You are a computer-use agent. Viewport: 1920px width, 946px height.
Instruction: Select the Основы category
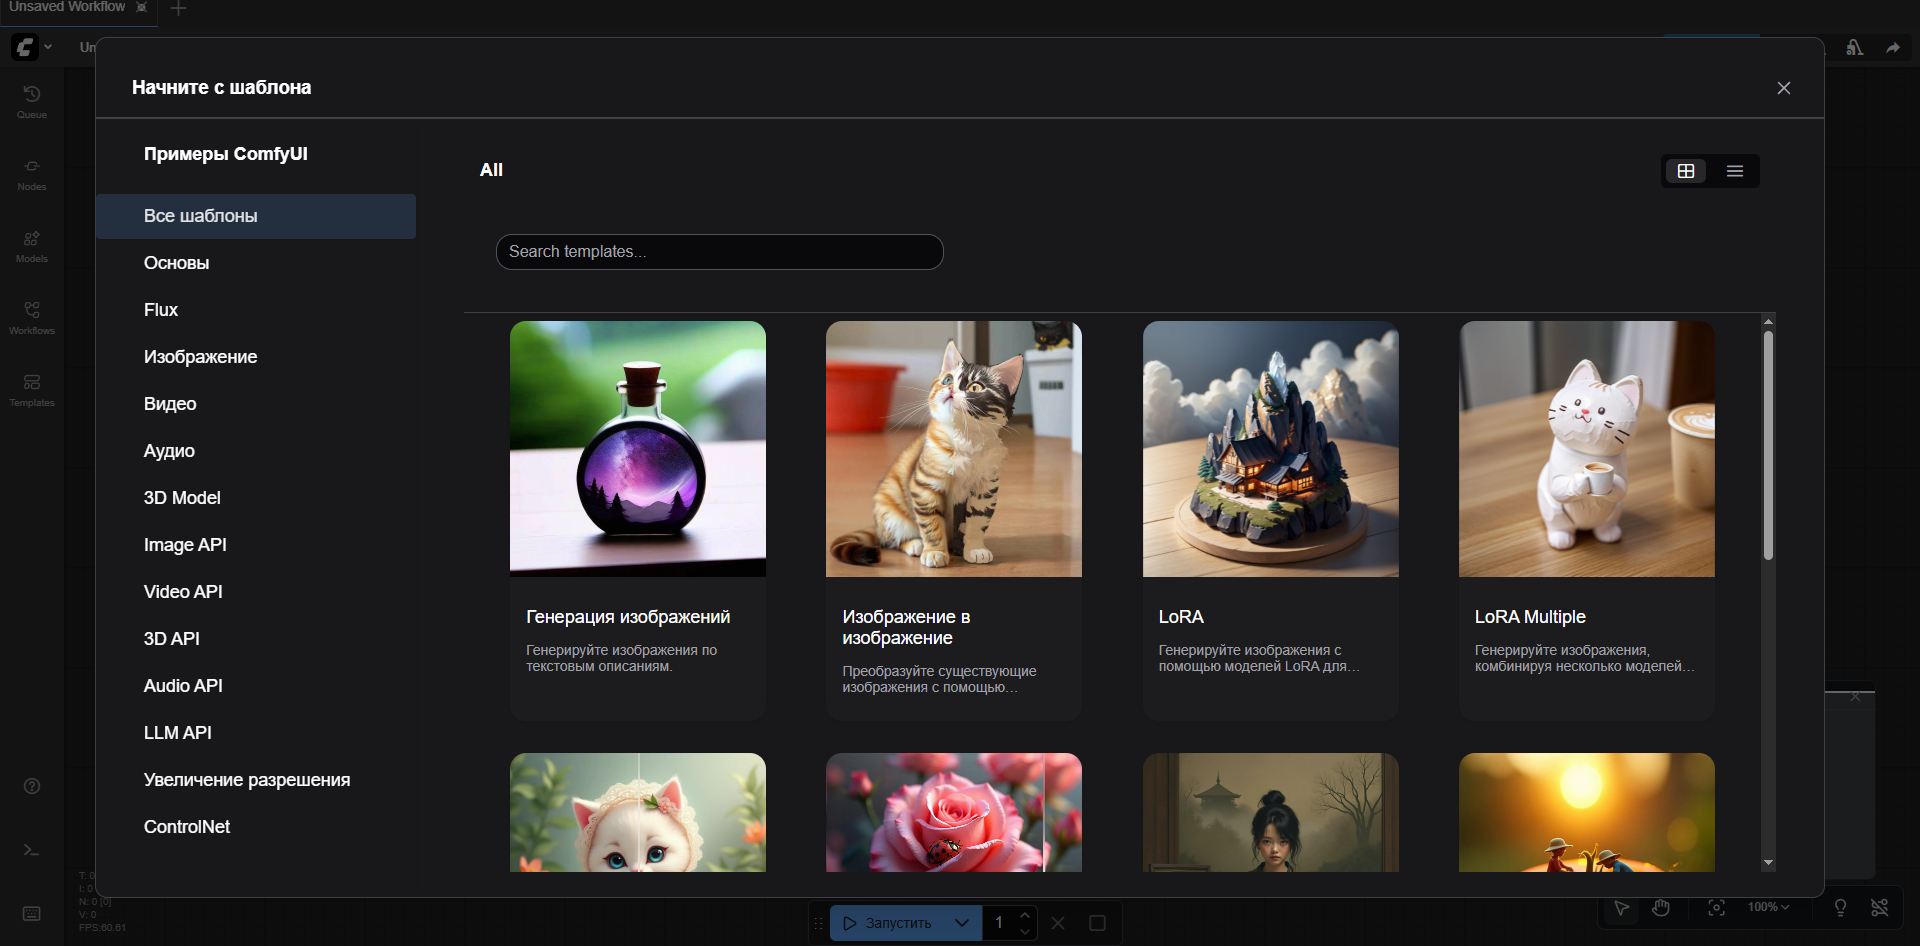tap(256, 263)
